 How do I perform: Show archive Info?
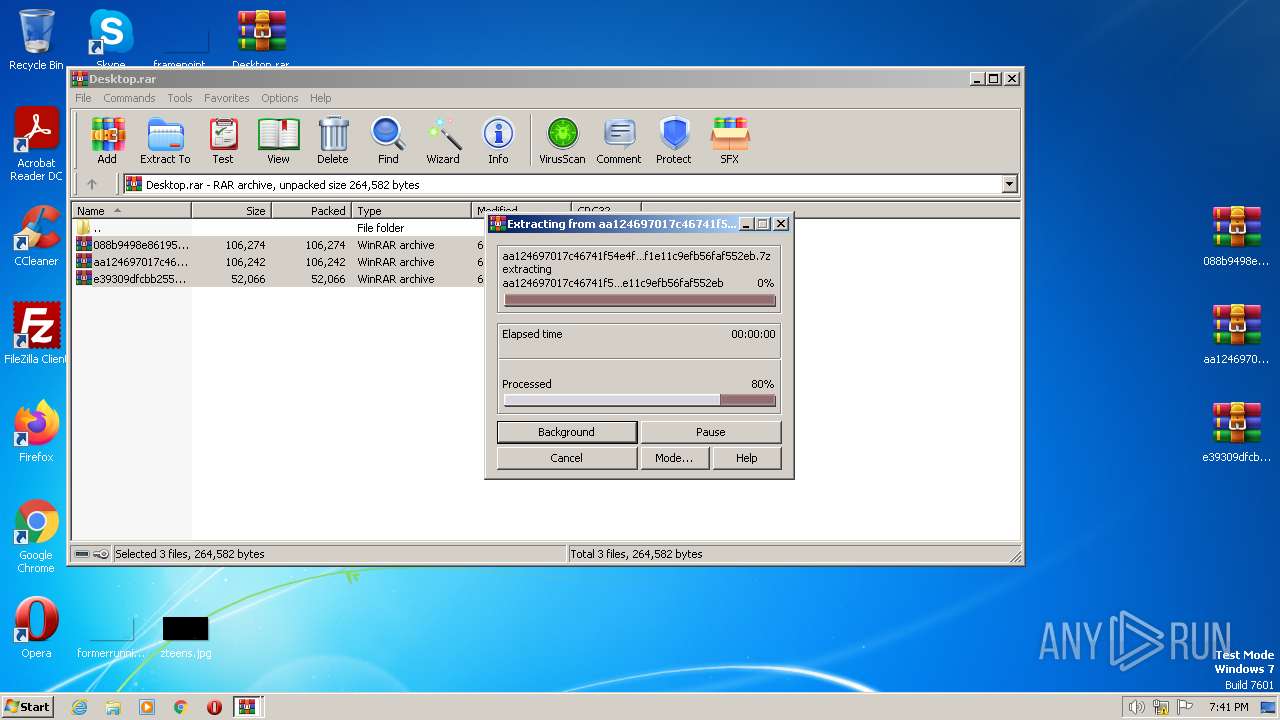click(498, 141)
